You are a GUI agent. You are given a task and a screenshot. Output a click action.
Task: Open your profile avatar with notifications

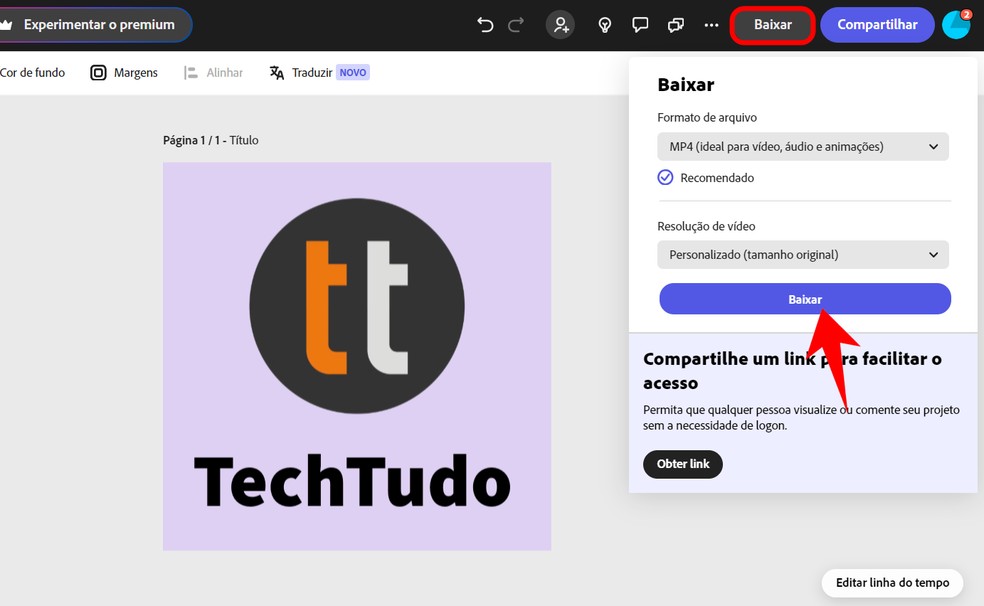point(956,25)
